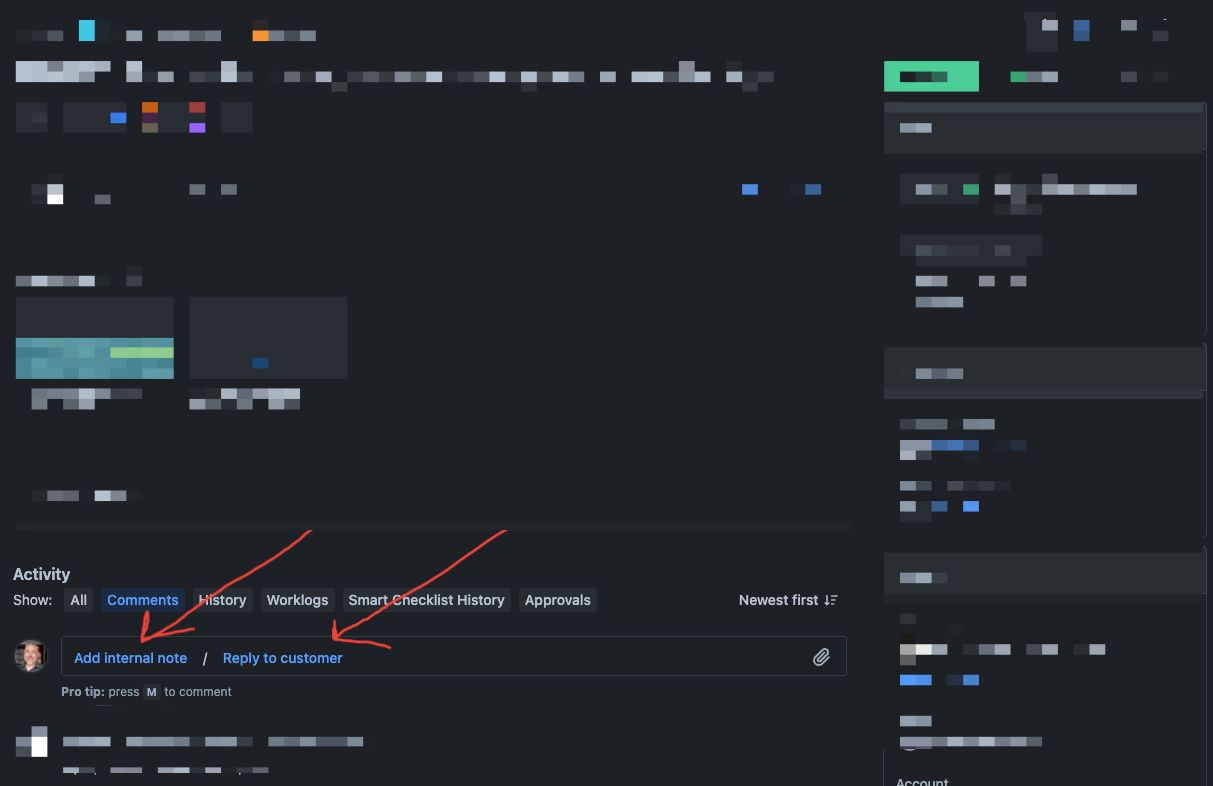Click Add internal note

pos(131,658)
